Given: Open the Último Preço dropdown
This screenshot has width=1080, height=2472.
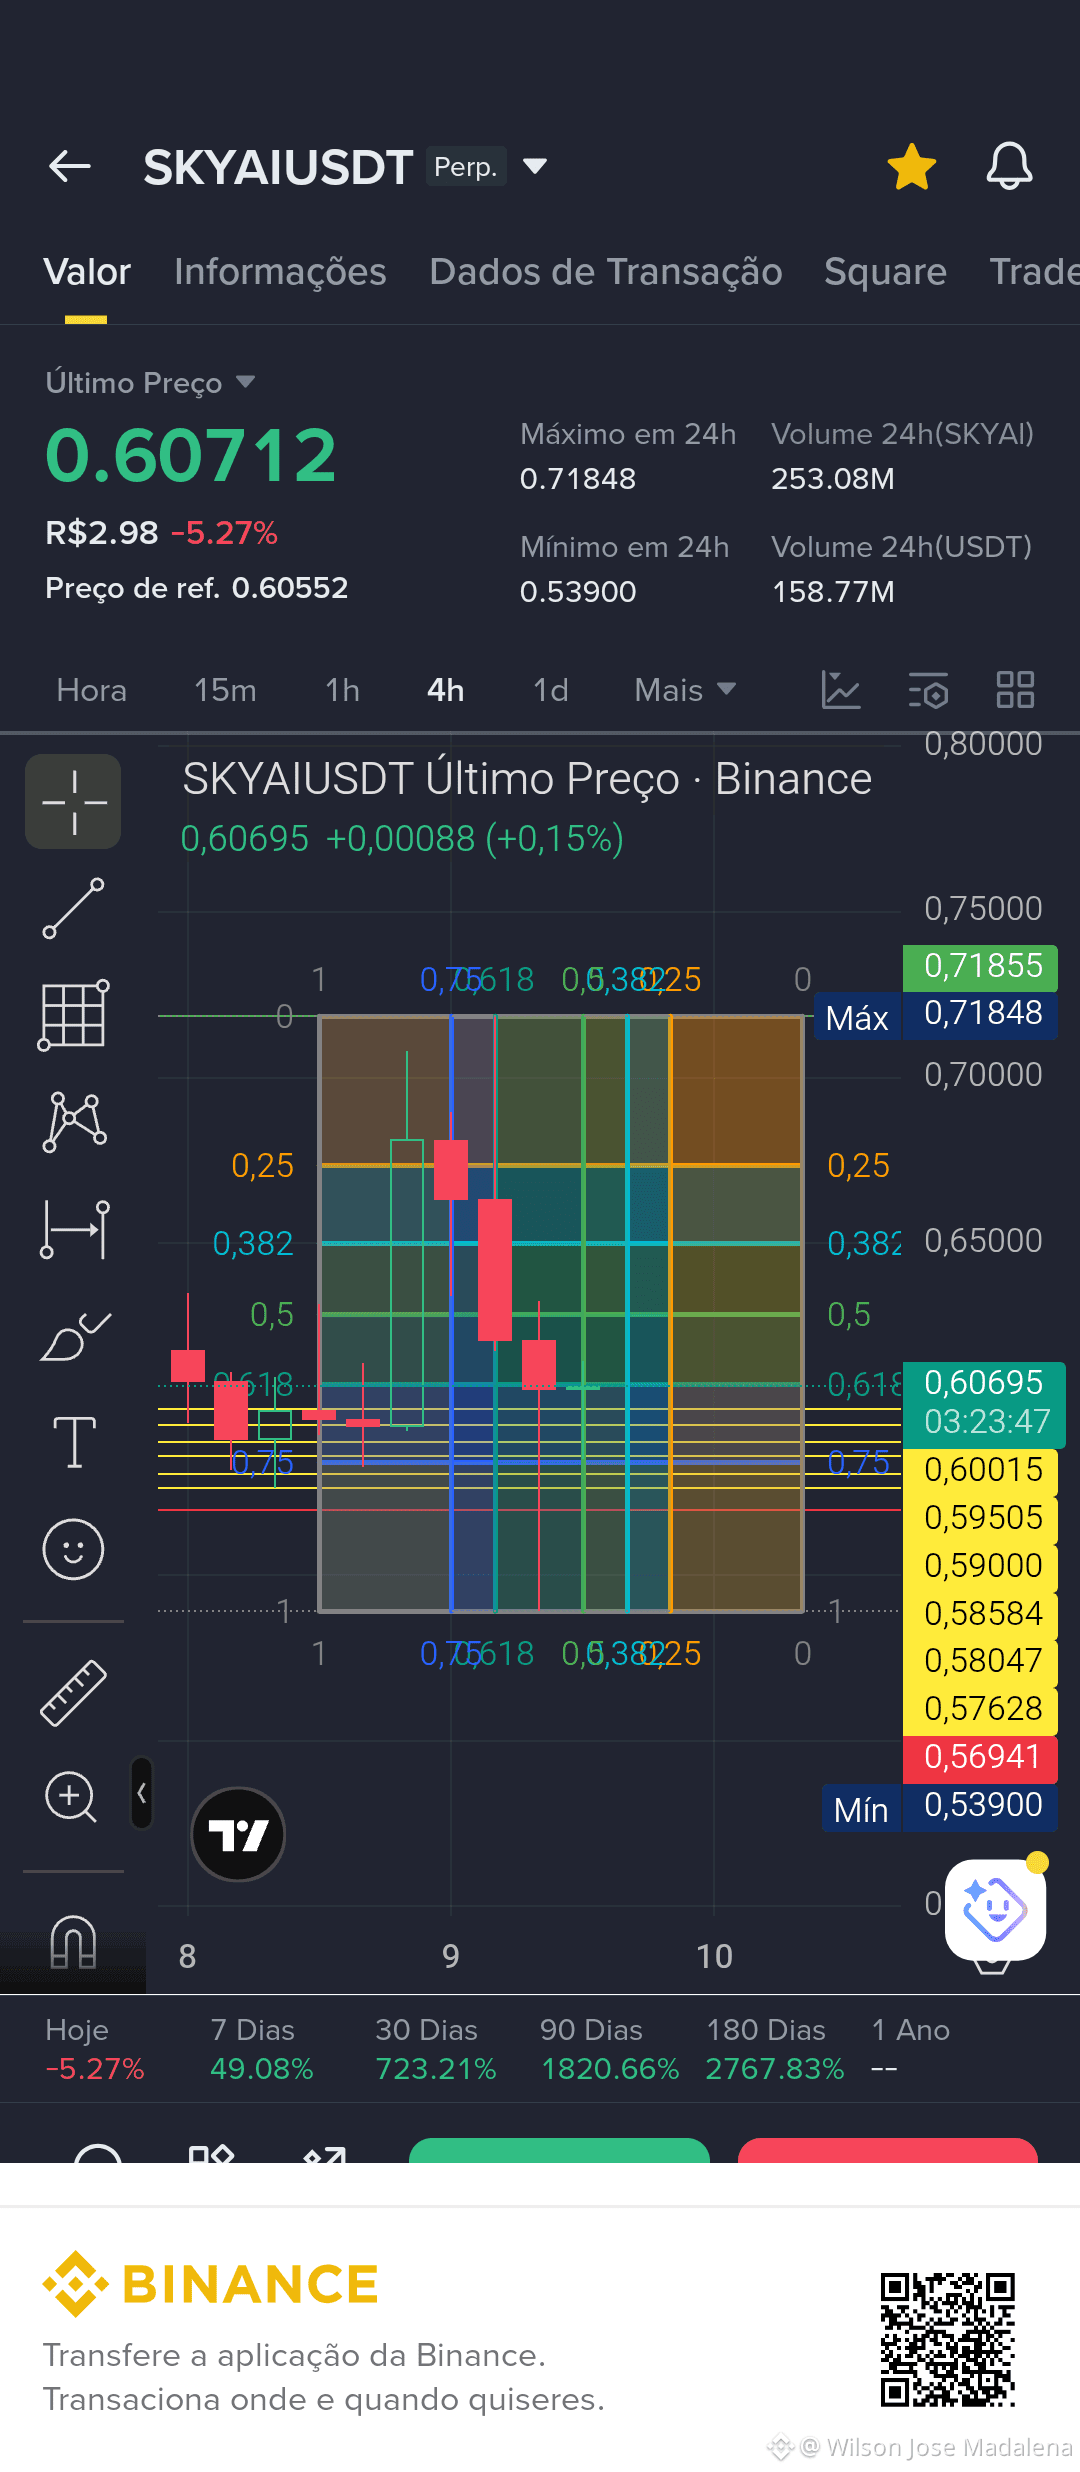Looking at the screenshot, I should pyautogui.click(x=150, y=383).
